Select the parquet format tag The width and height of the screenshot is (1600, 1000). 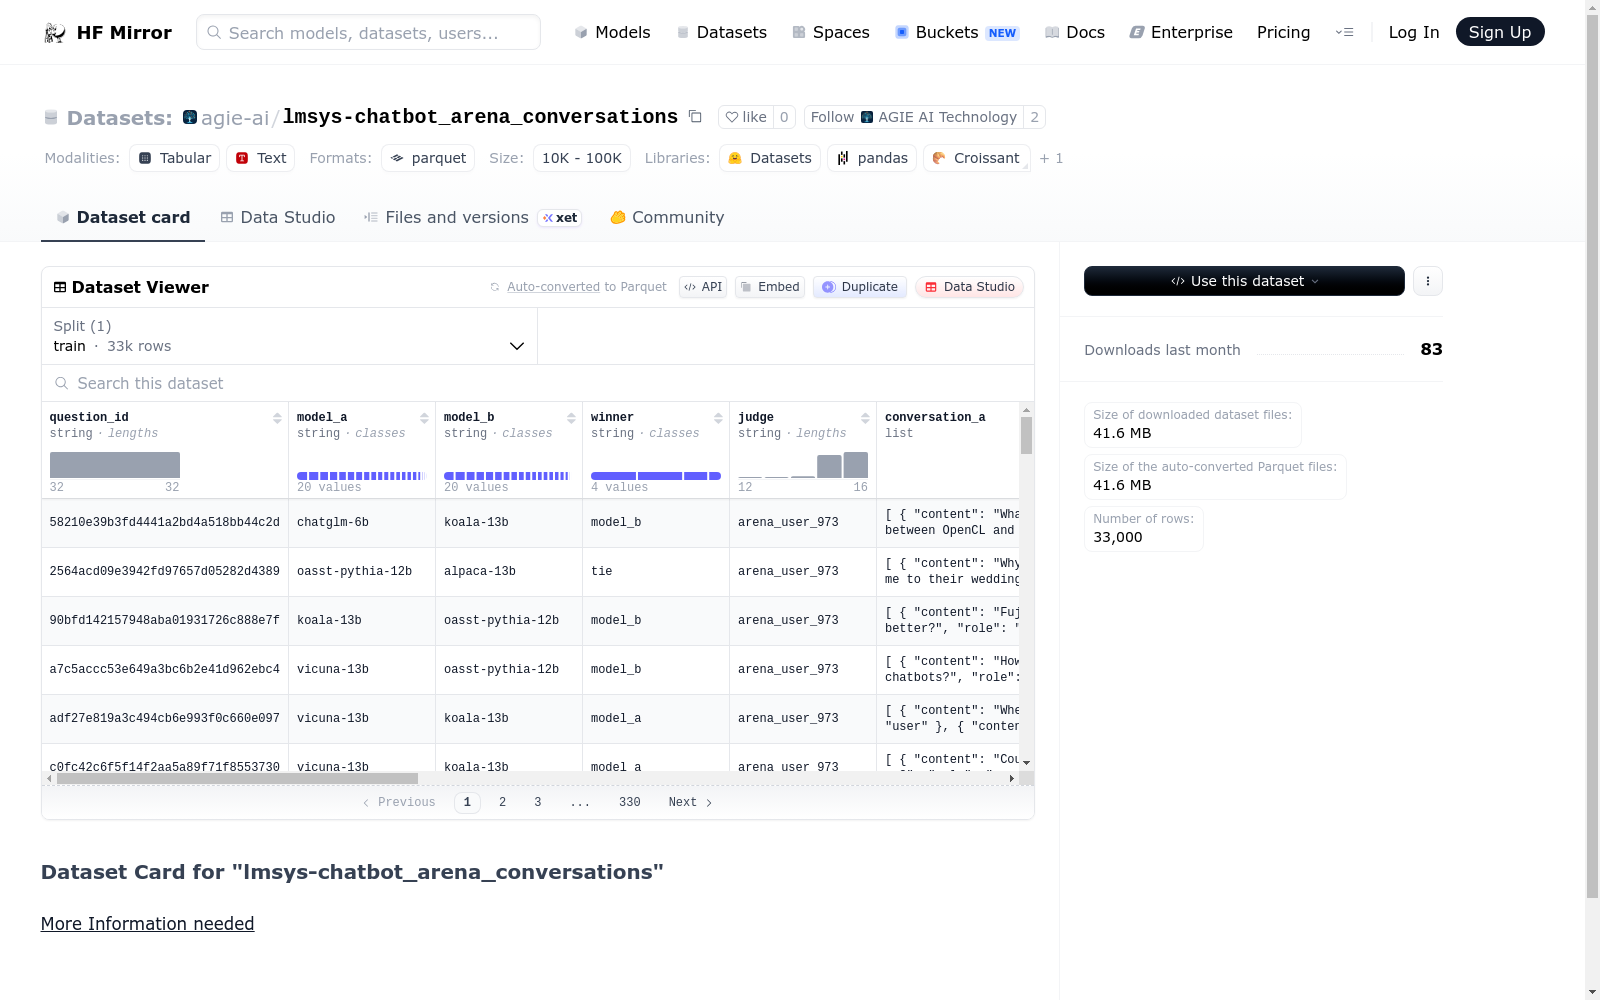[x=428, y=158]
